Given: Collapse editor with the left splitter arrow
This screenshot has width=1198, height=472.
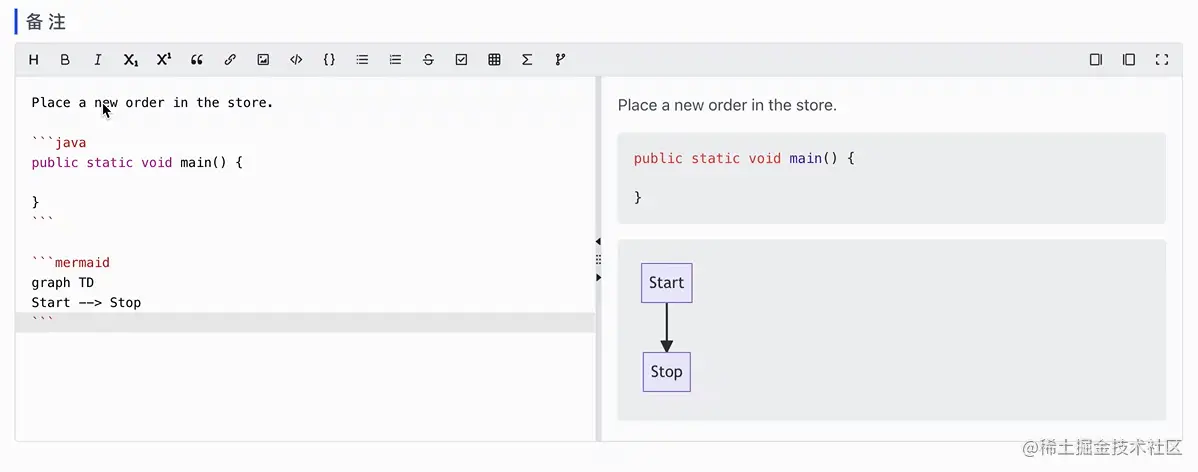Looking at the screenshot, I should coord(598,241).
